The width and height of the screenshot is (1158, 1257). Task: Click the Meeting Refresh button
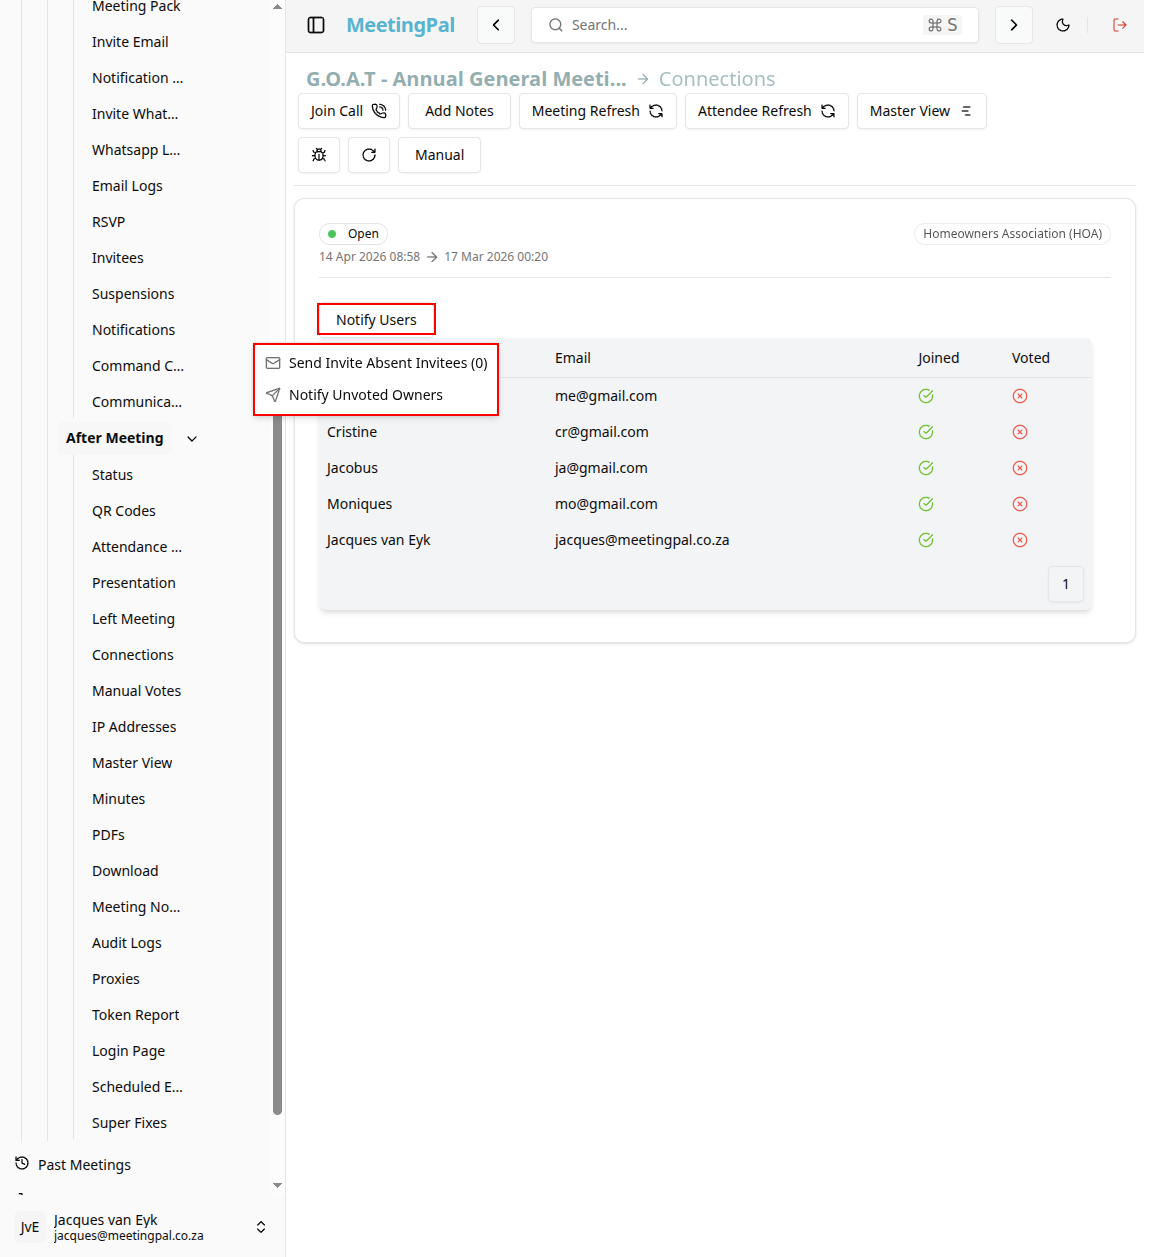(597, 111)
